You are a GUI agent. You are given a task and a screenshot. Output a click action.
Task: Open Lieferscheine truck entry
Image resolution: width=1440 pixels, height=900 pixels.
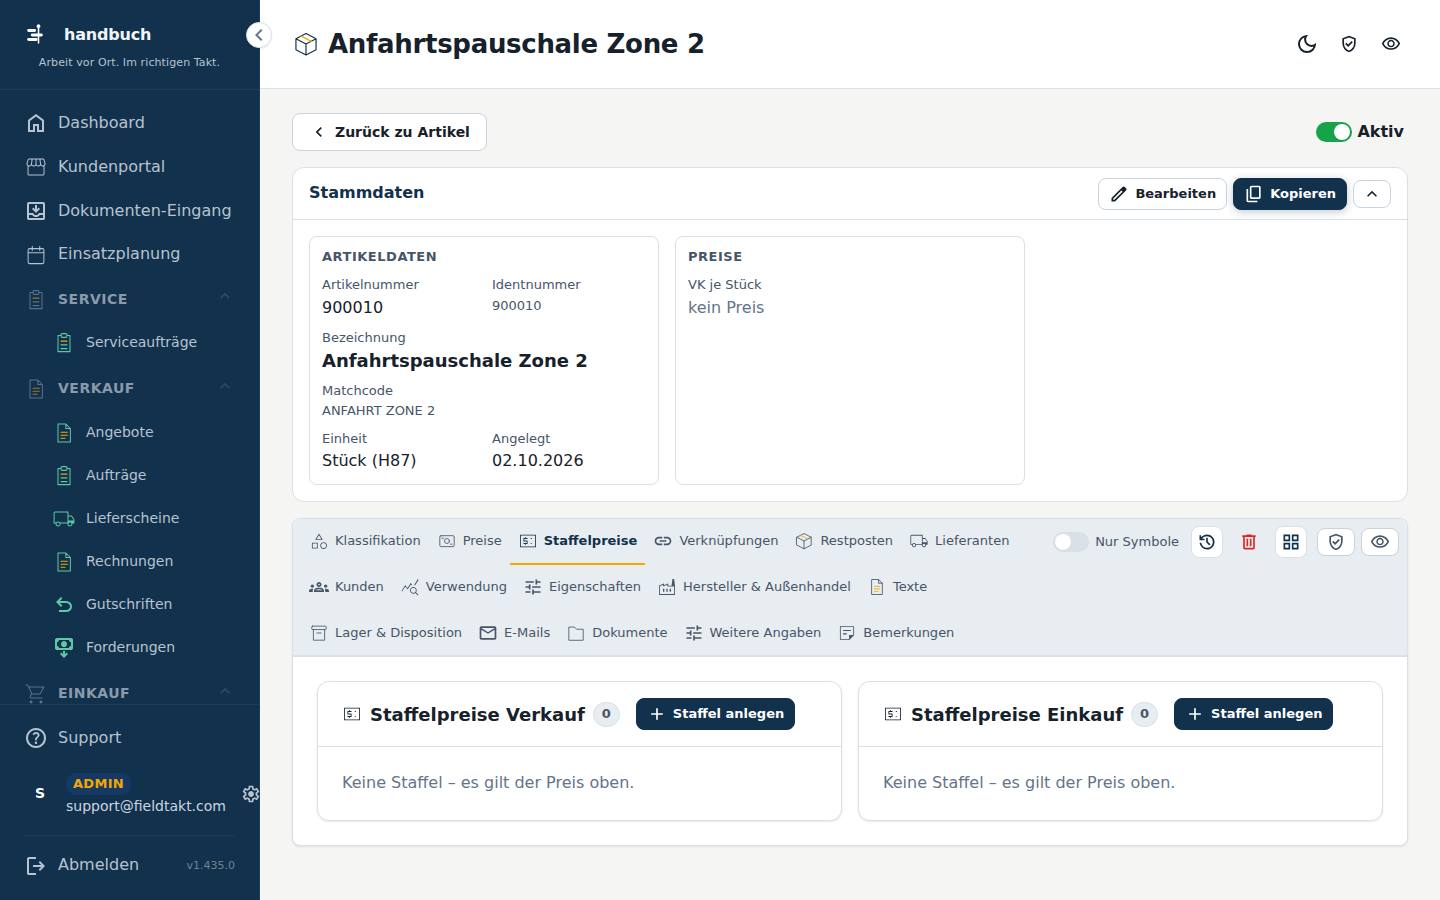click(x=130, y=518)
